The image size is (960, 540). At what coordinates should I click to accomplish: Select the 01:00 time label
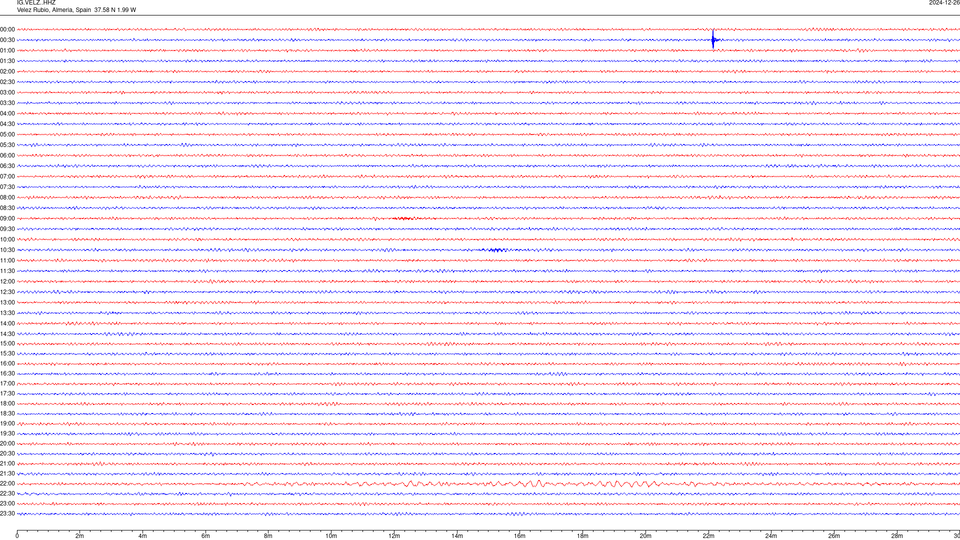pos(7,51)
